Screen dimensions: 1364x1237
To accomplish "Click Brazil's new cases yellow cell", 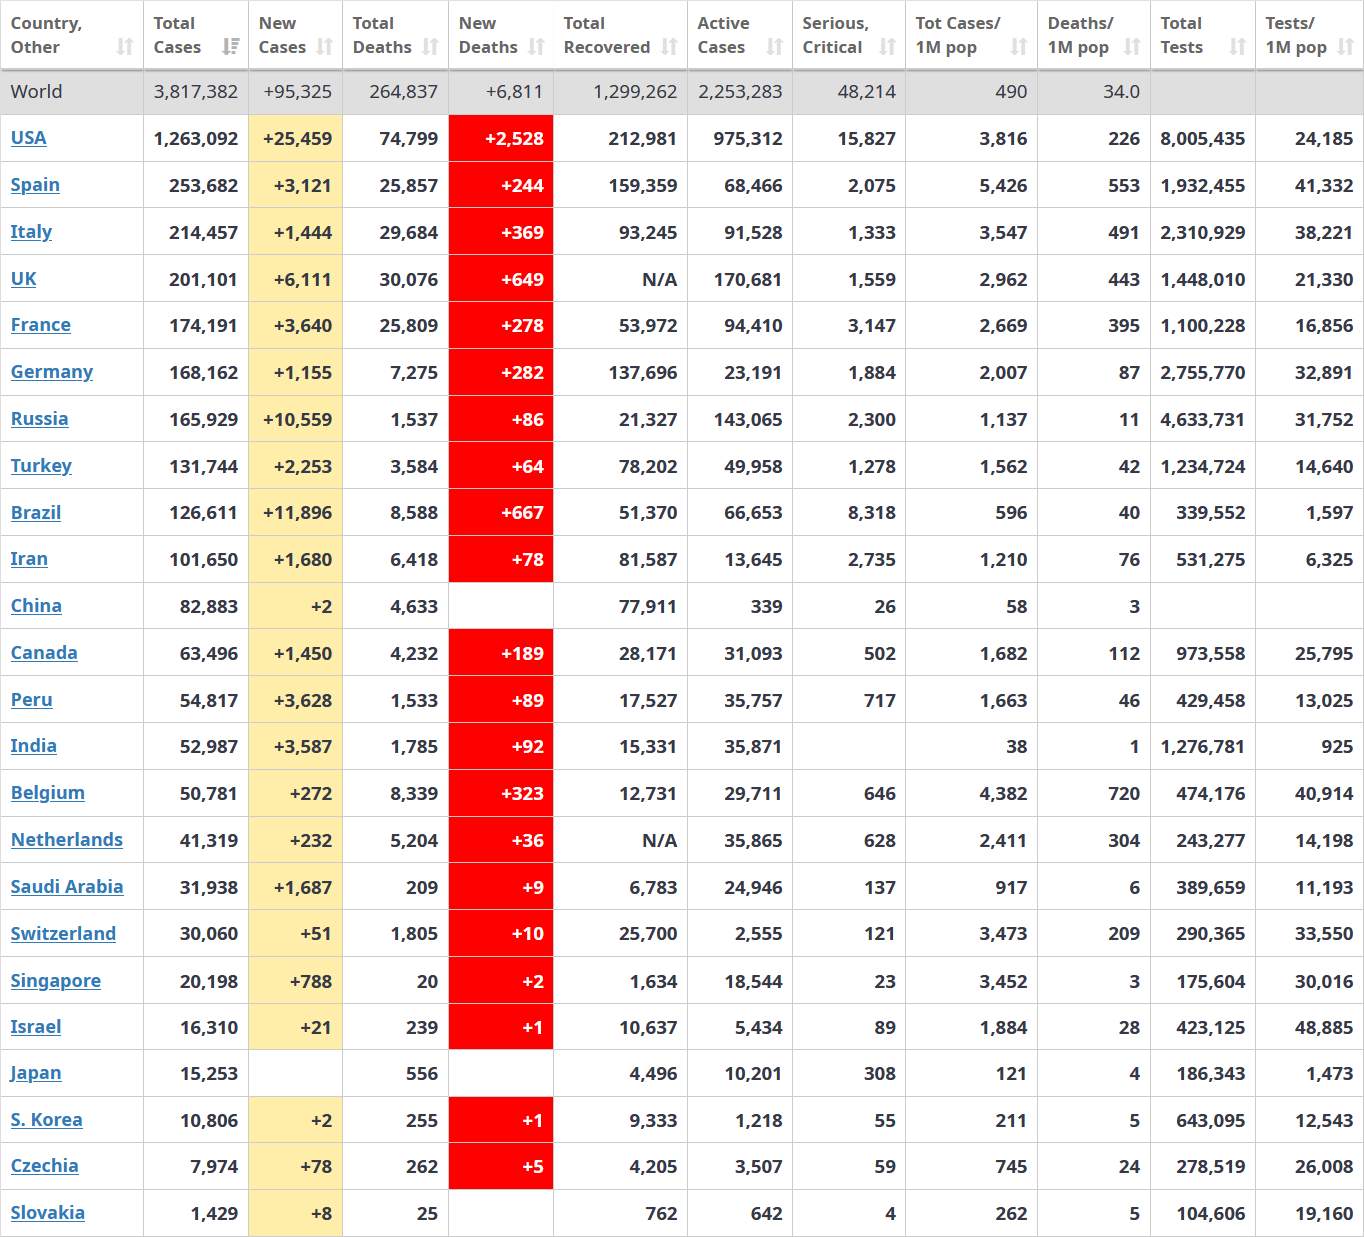I will point(296,513).
